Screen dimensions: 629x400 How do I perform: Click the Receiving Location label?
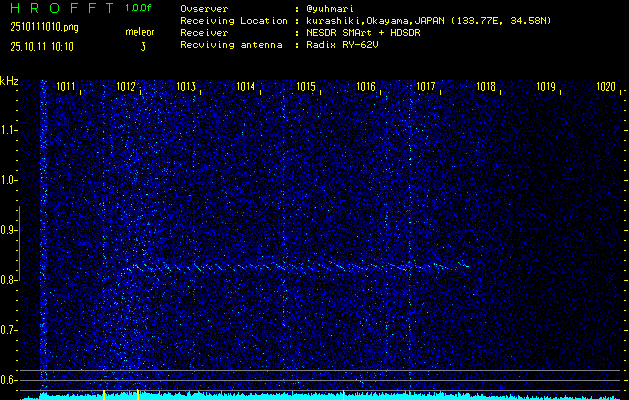click(x=234, y=21)
